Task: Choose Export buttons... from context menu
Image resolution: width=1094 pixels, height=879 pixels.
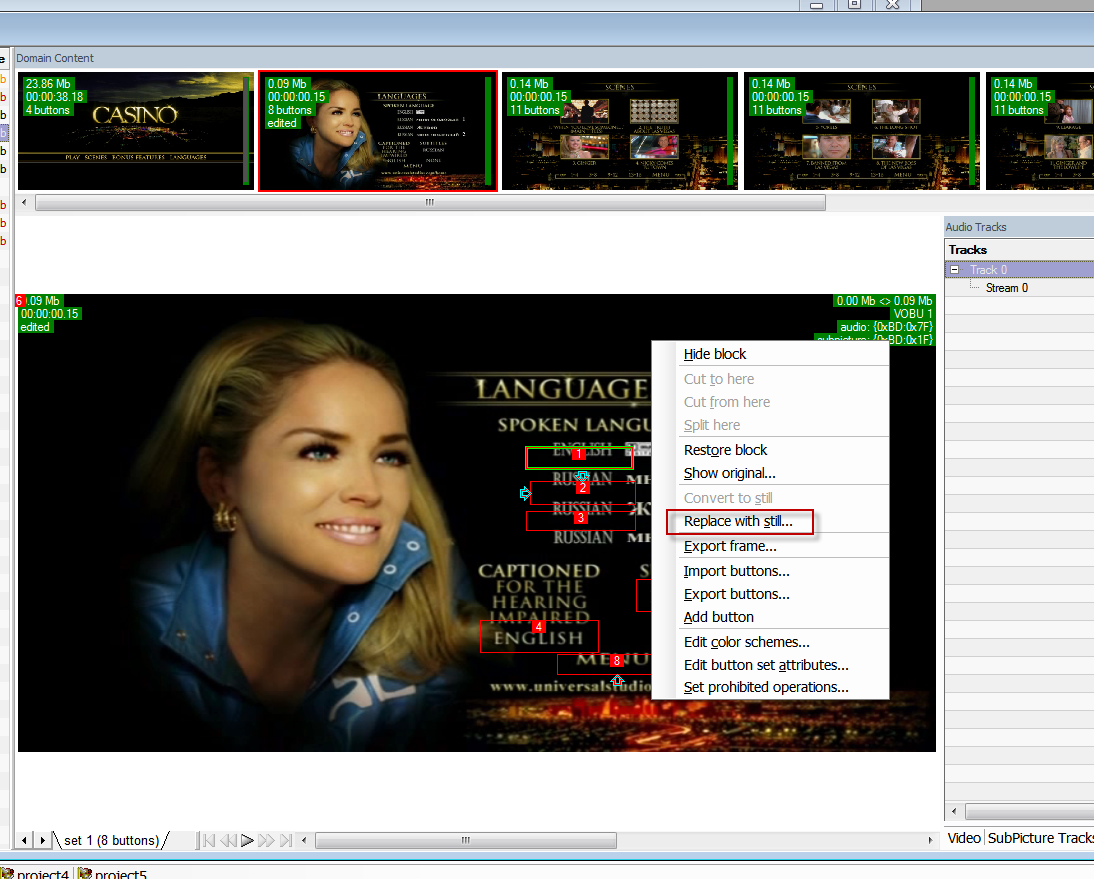Action: pyautogui.click(x=736, y=594)
